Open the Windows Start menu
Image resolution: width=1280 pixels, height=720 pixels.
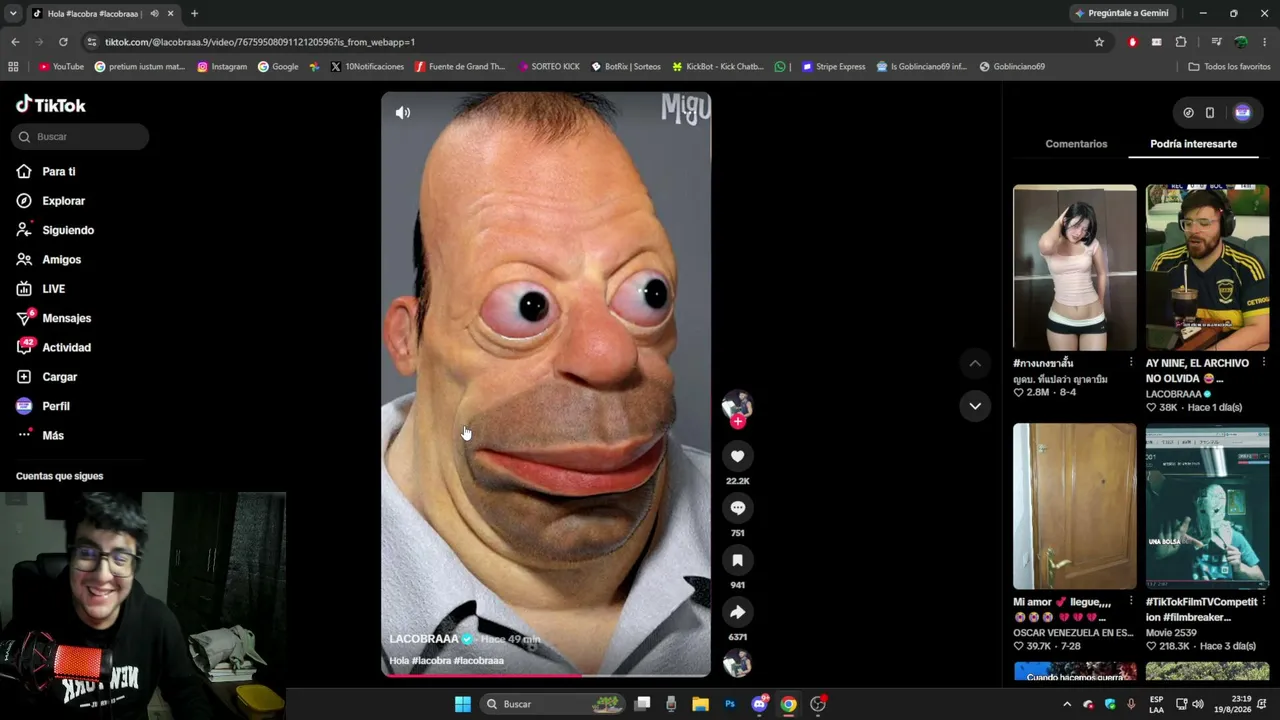463,704
